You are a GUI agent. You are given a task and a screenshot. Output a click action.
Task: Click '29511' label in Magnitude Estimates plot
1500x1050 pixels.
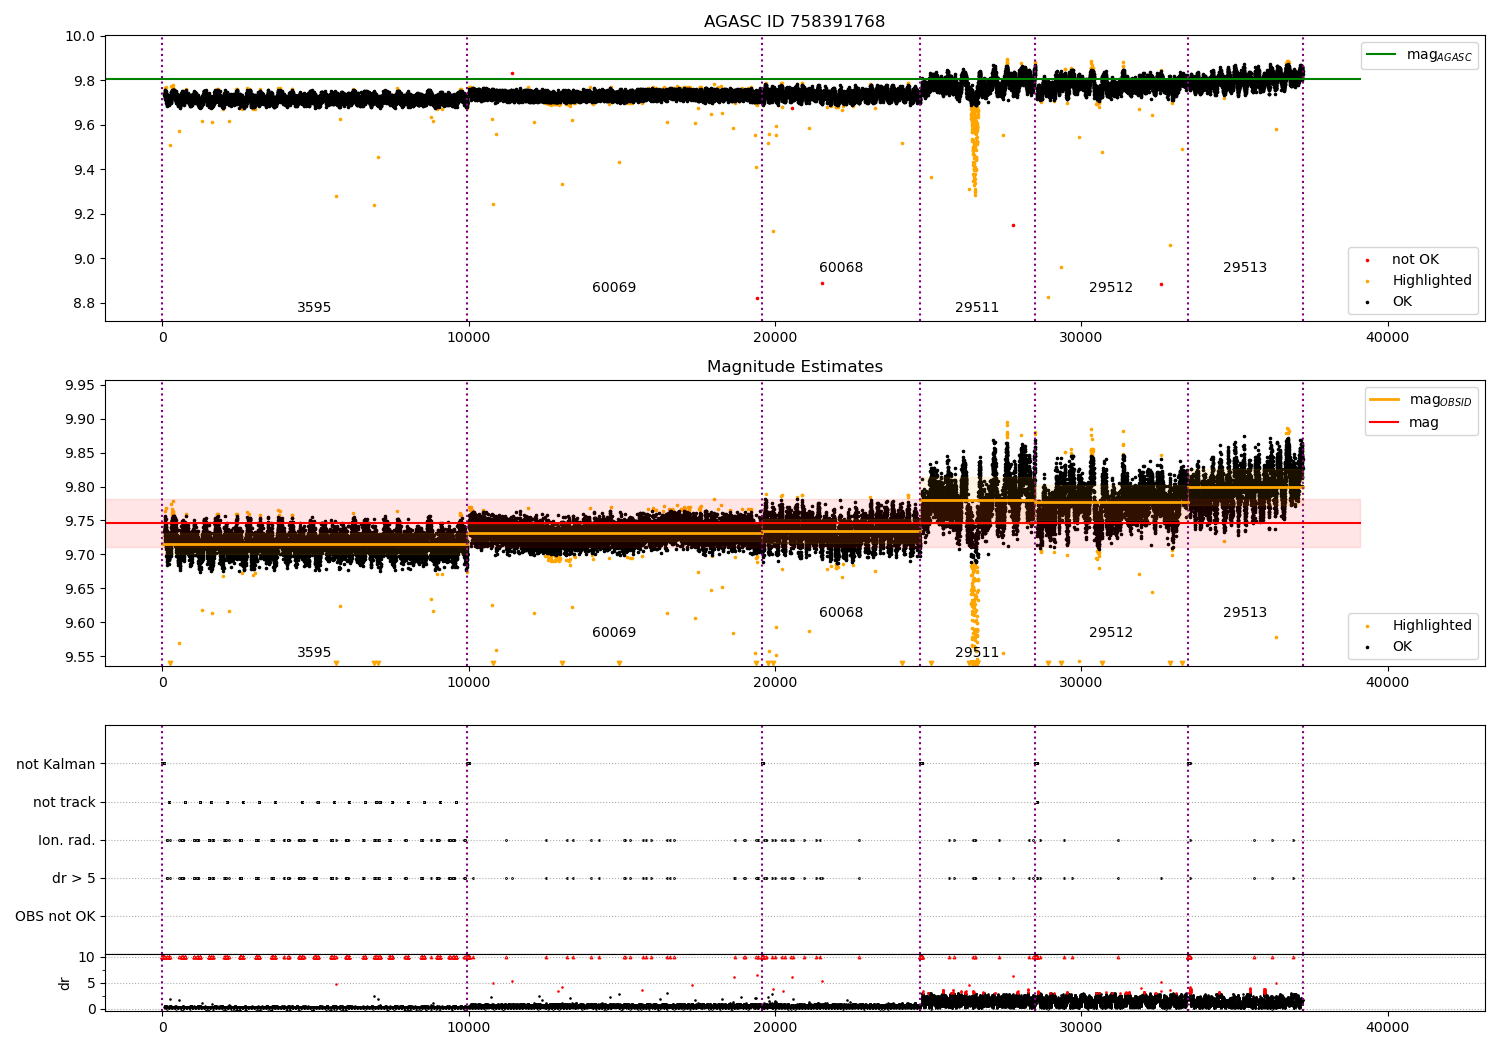click(977, 652)
